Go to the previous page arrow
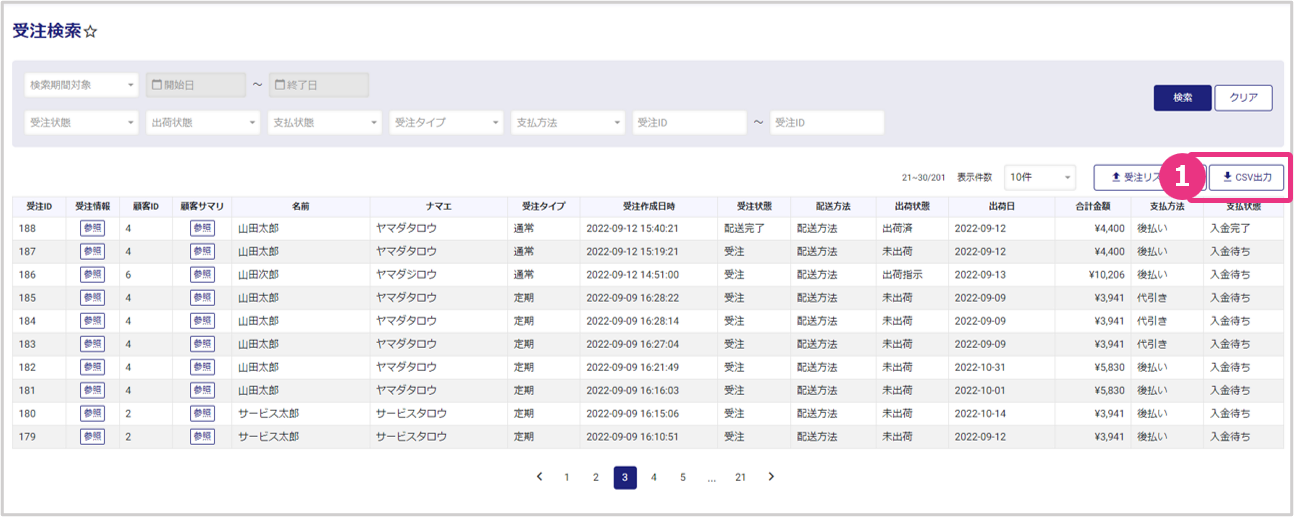The image size is (1294, 517). (x=539, y=477)
